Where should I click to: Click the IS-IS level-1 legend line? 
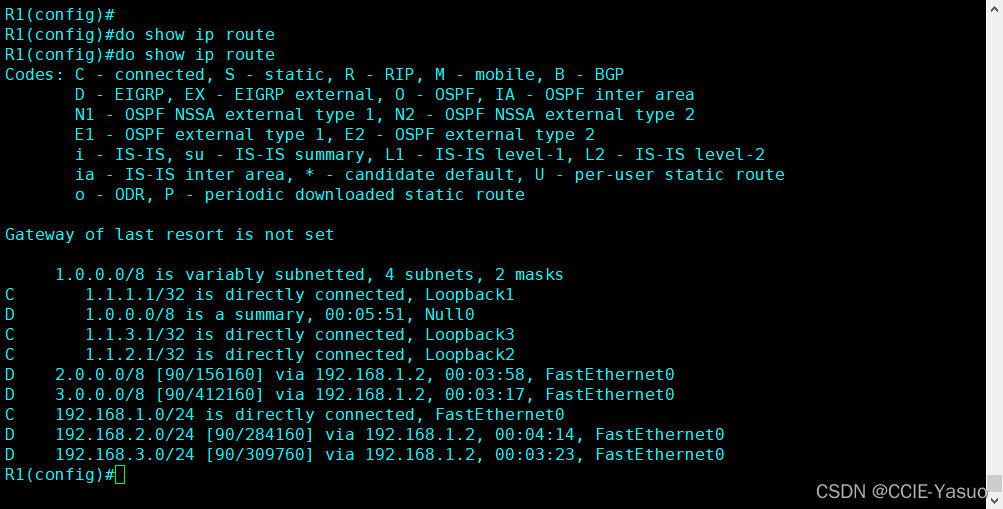click(420, 155)
